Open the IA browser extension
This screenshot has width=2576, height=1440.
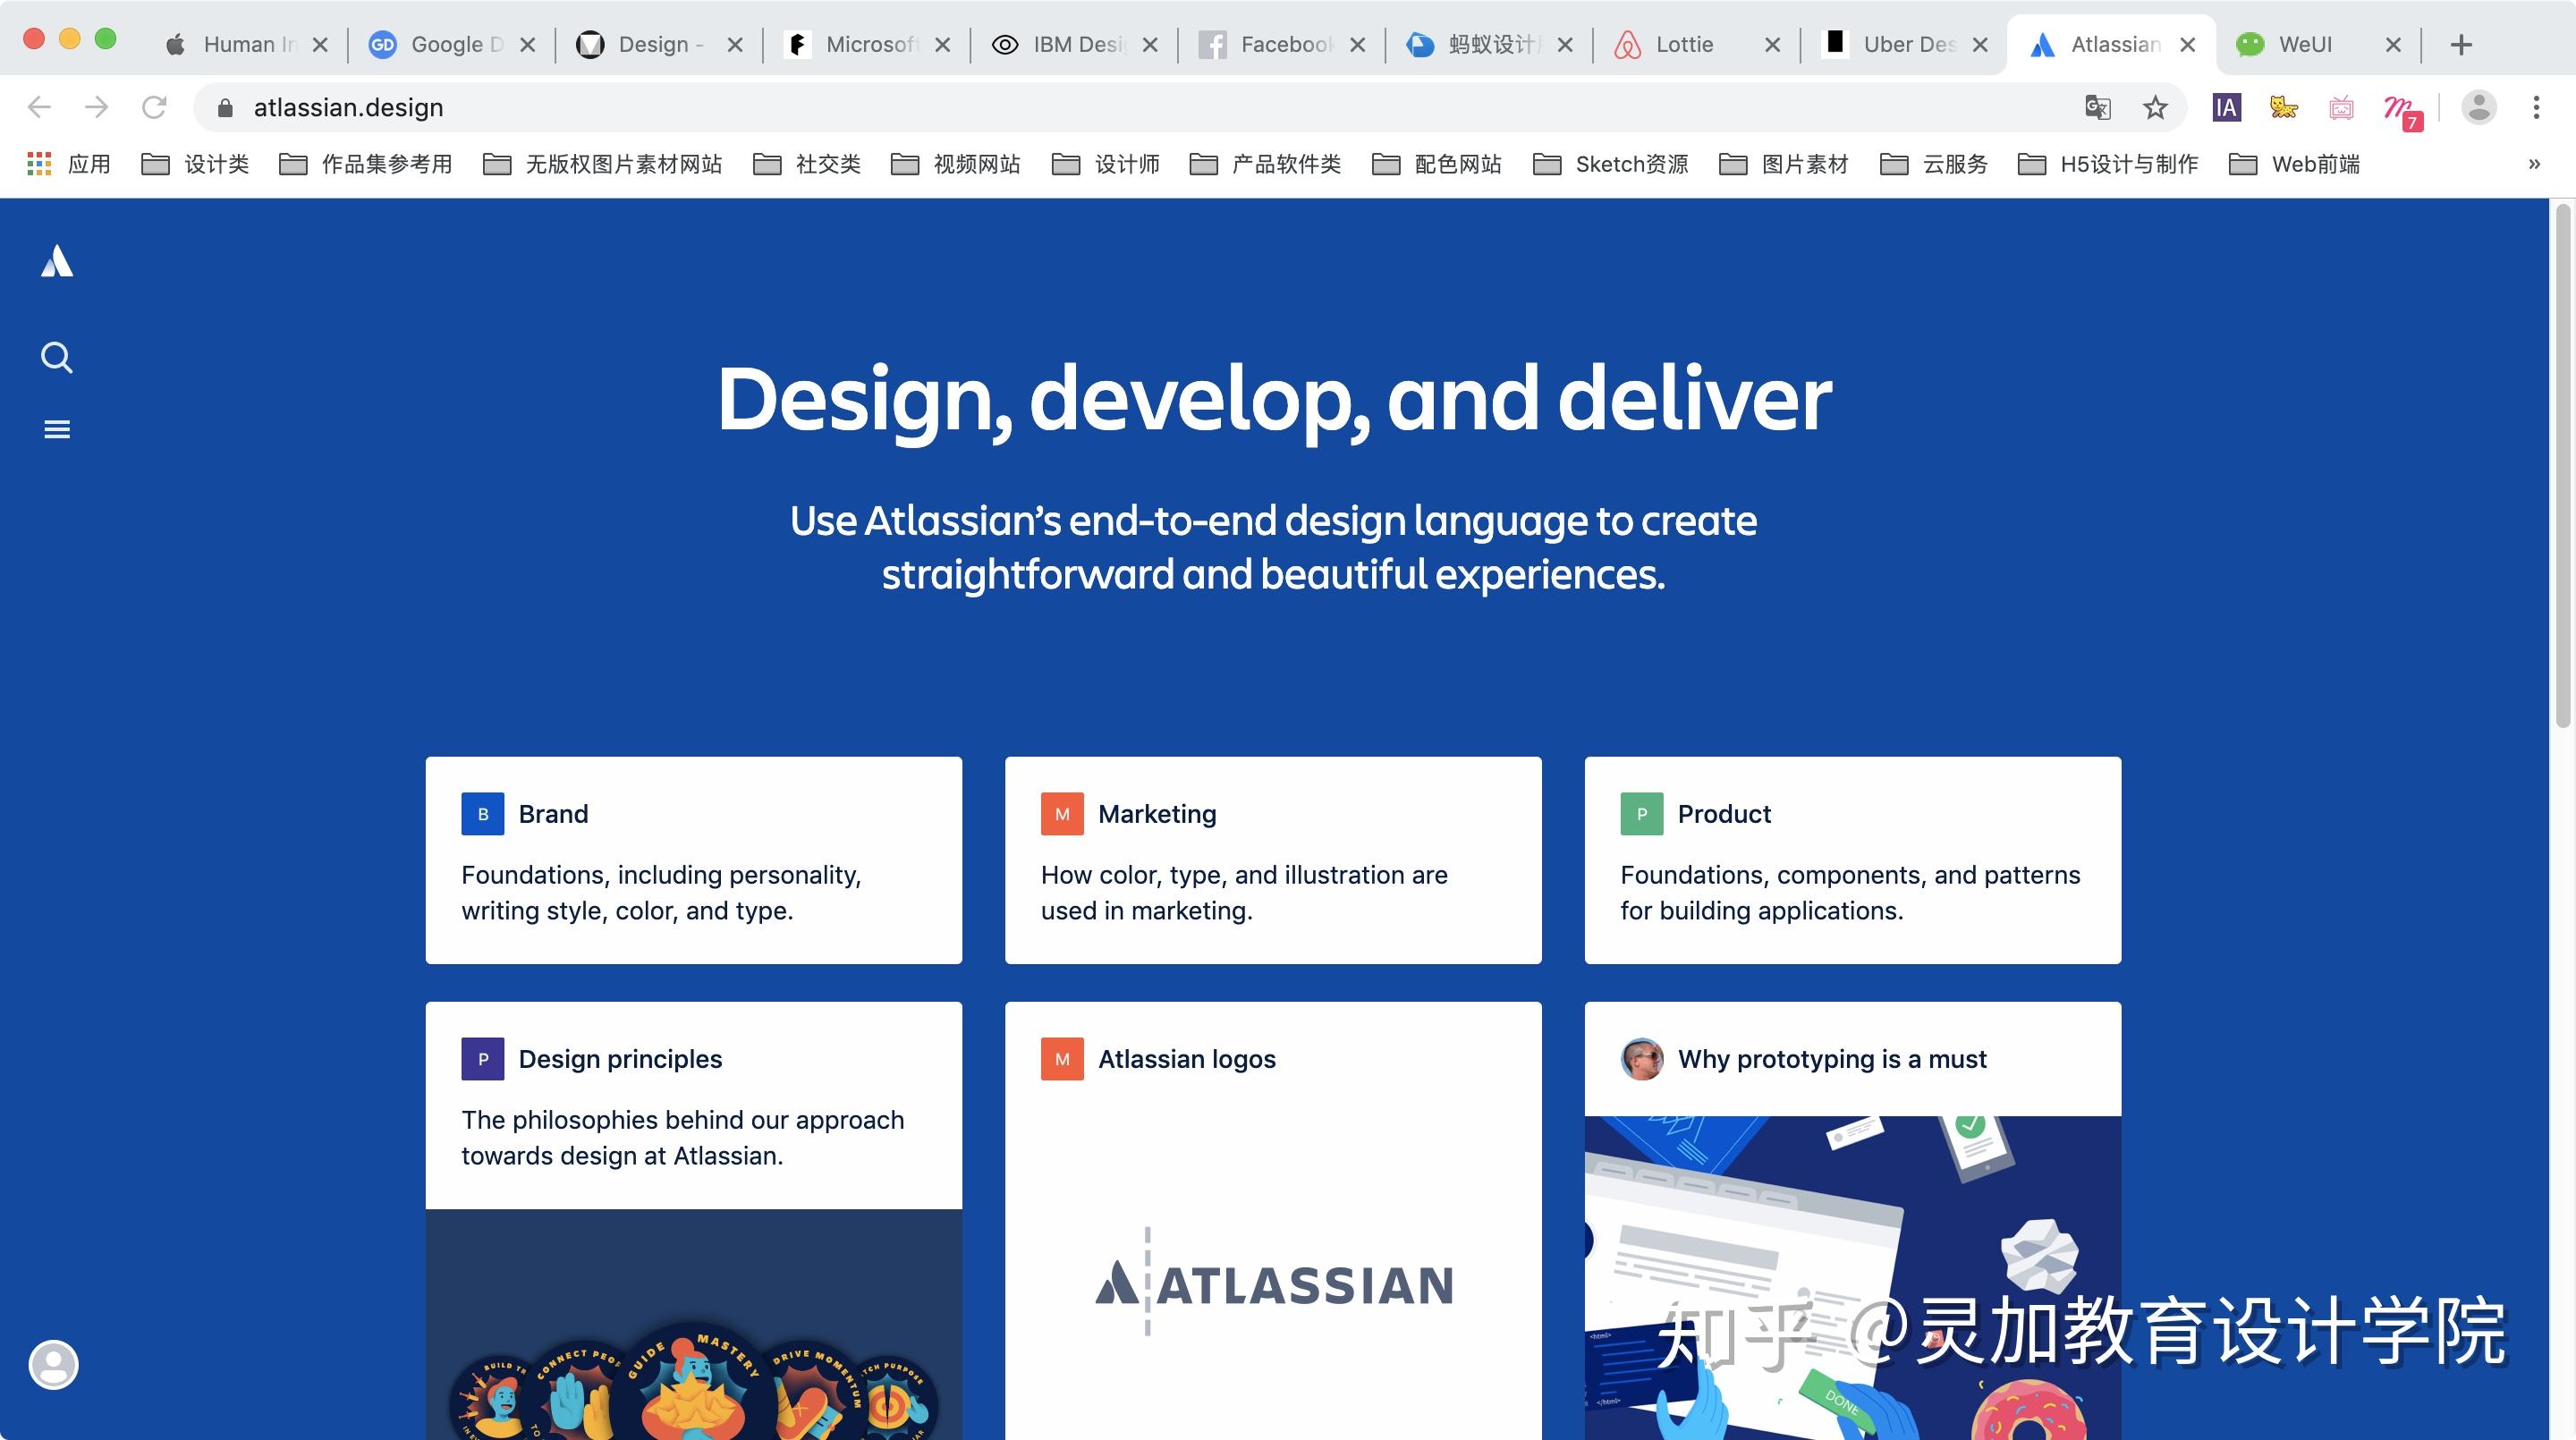pyautogui.click(x=2226, y=107)
